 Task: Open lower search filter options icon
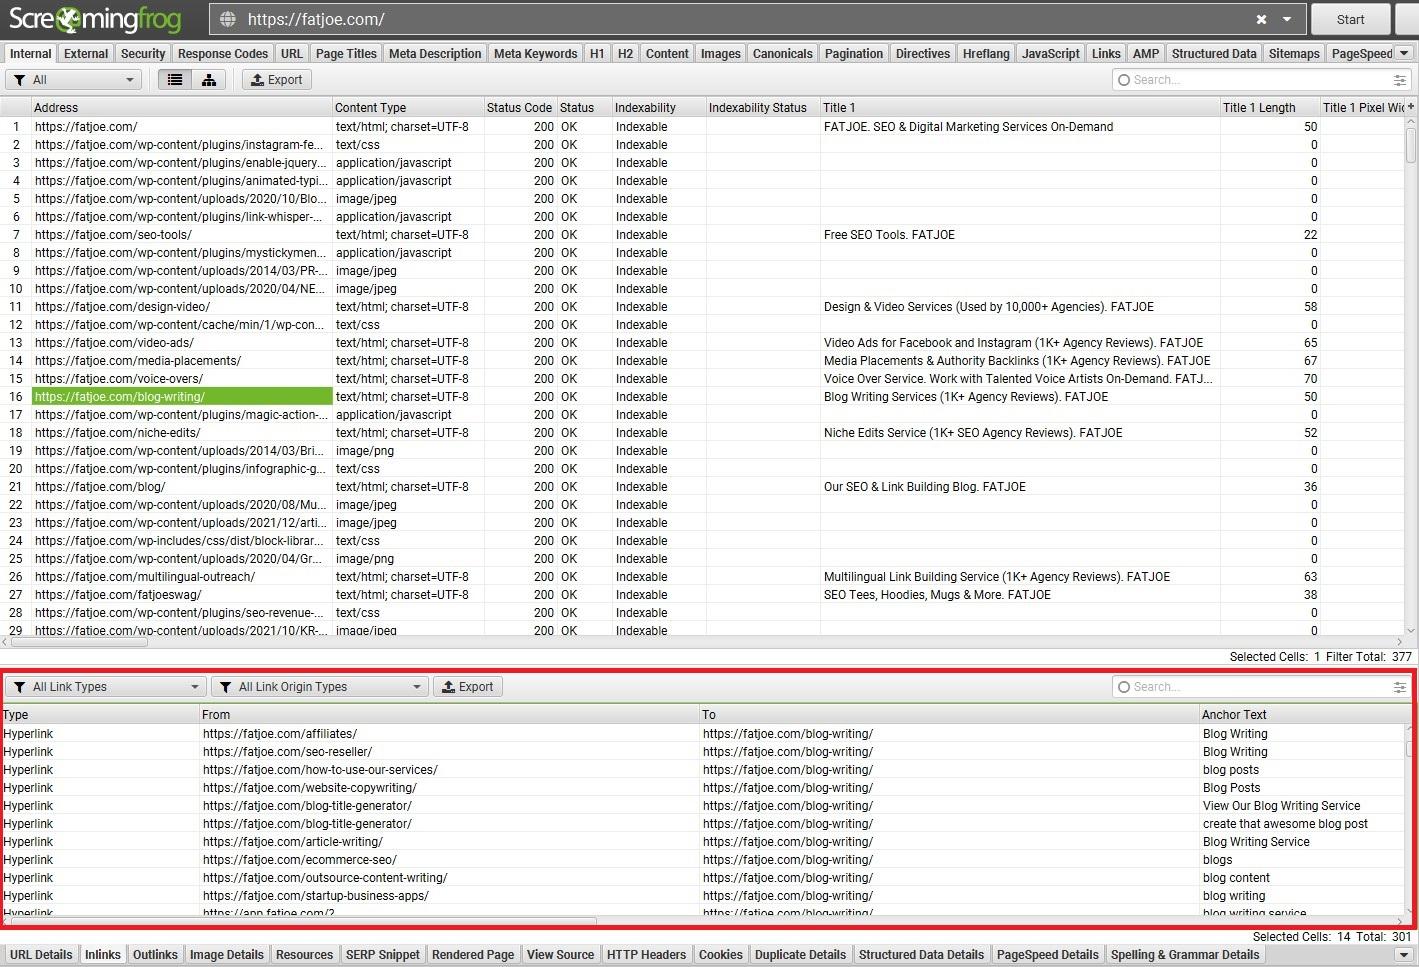coord(1399,687)
